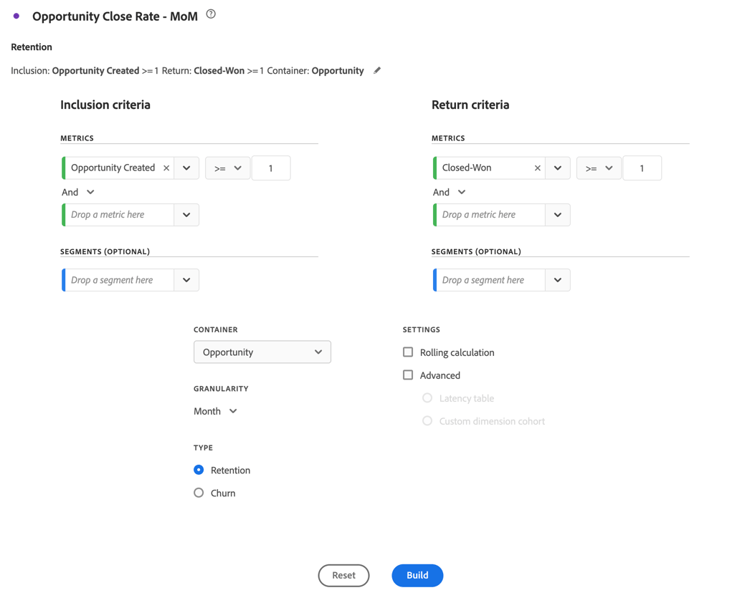Open the Closed-Won metric dropdown

click(558, 168)
